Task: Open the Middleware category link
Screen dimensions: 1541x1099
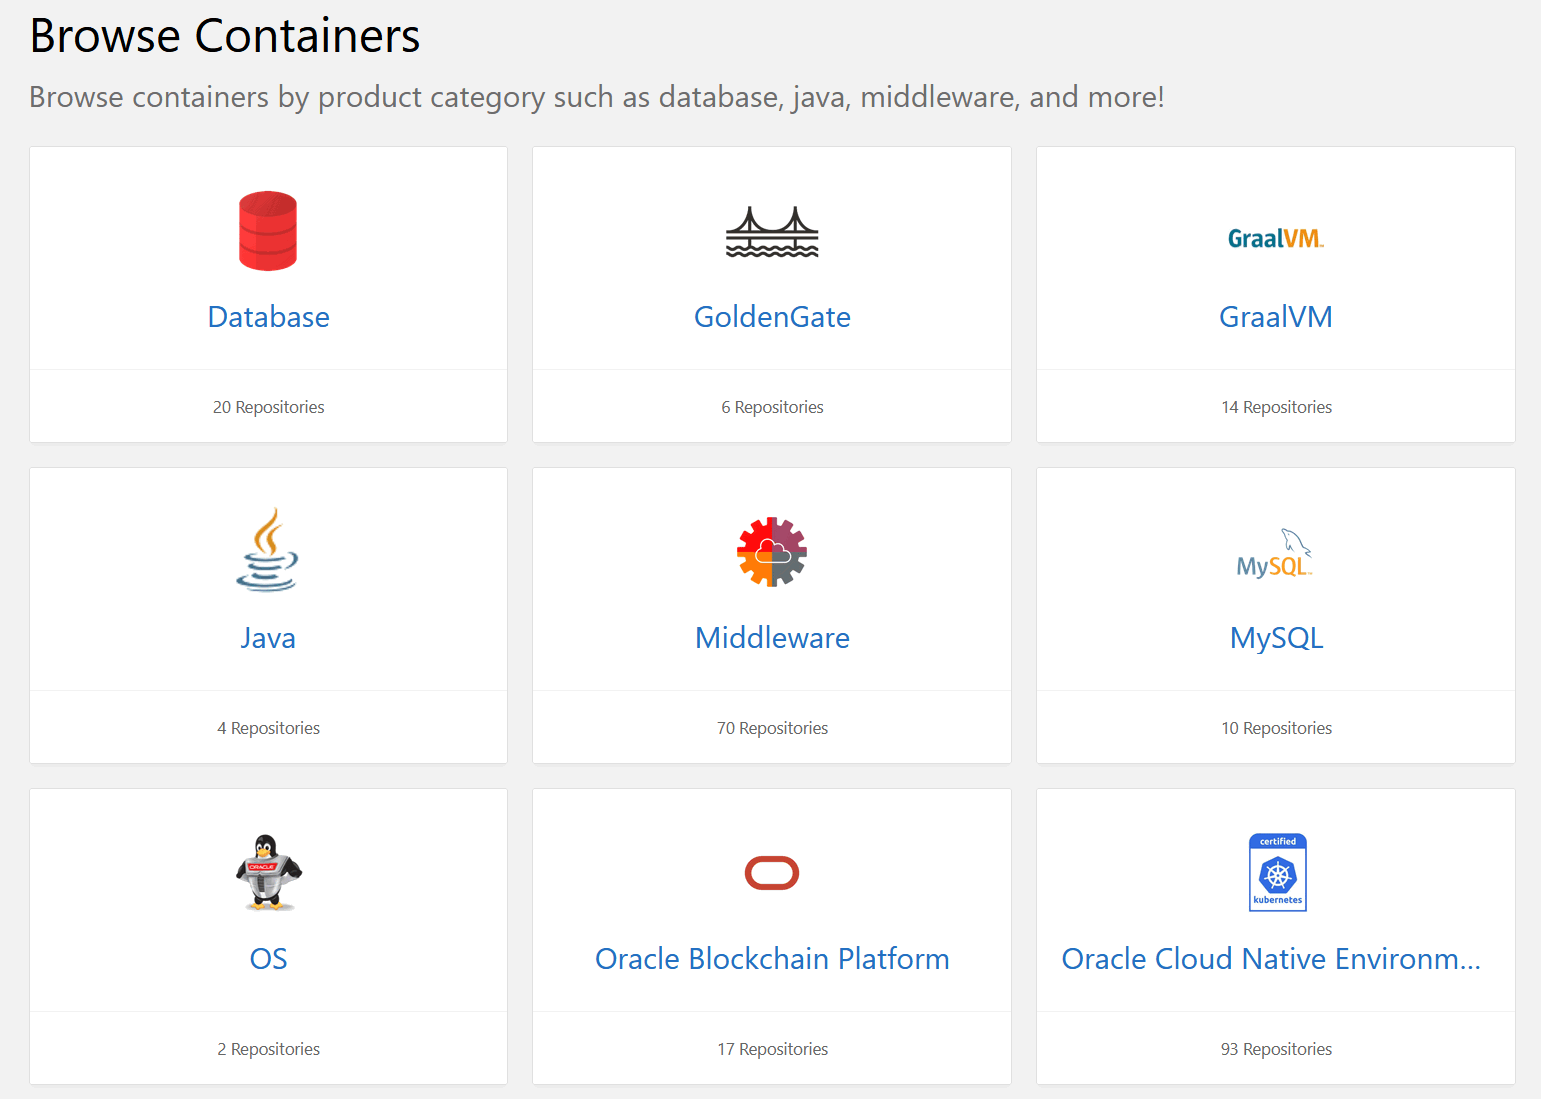Action: [772, 638]
